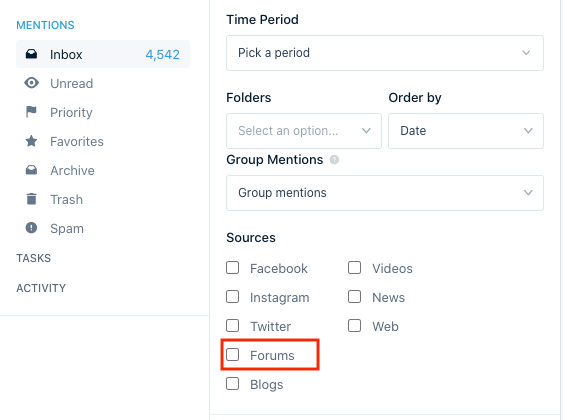Click the Favorites star icon
Viewport: 563px width, 420px height.
pyautogui.click(x=31, y=141)
